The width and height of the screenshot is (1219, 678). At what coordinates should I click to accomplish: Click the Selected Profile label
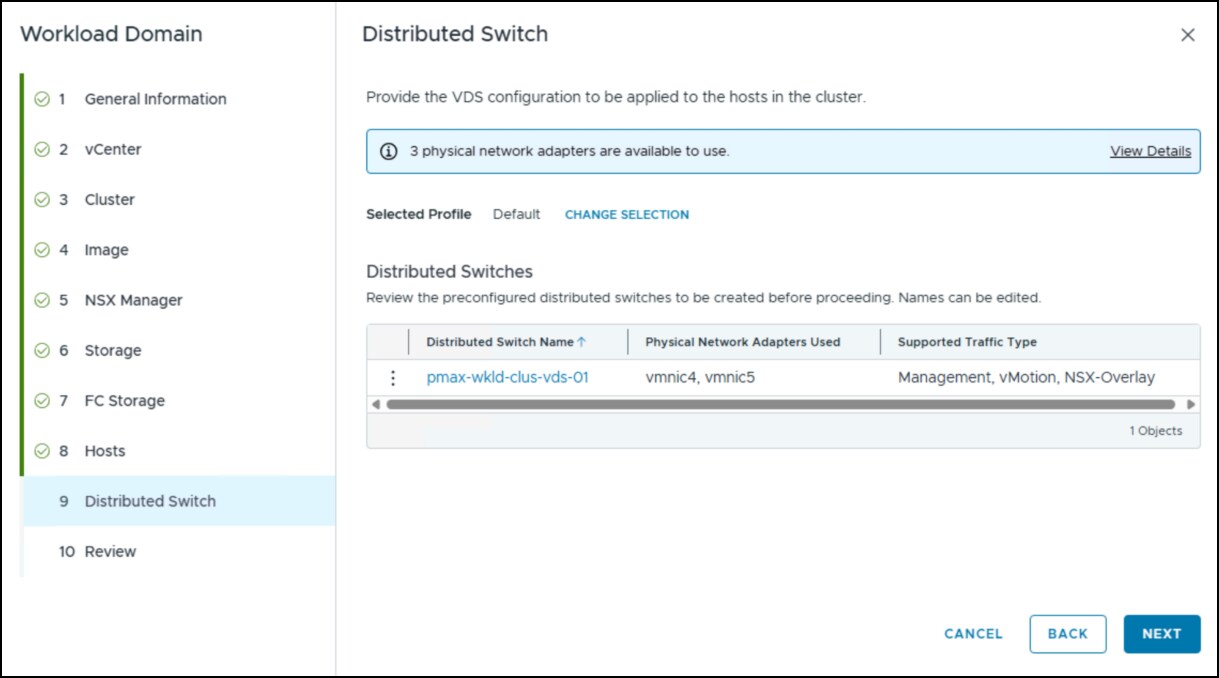(419, 214)
